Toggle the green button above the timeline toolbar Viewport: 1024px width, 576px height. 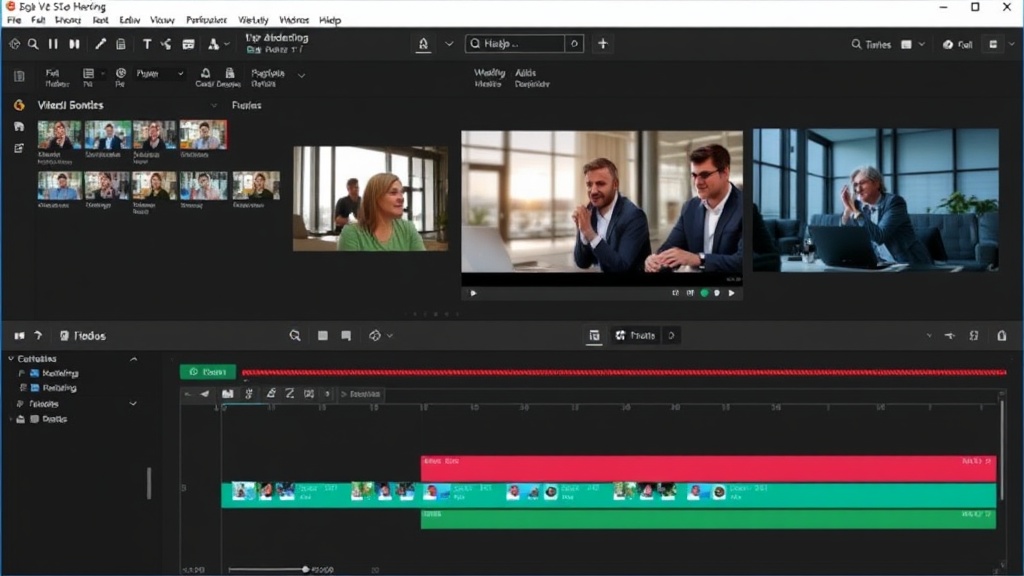pyautogui.click(x=207, y=372)
